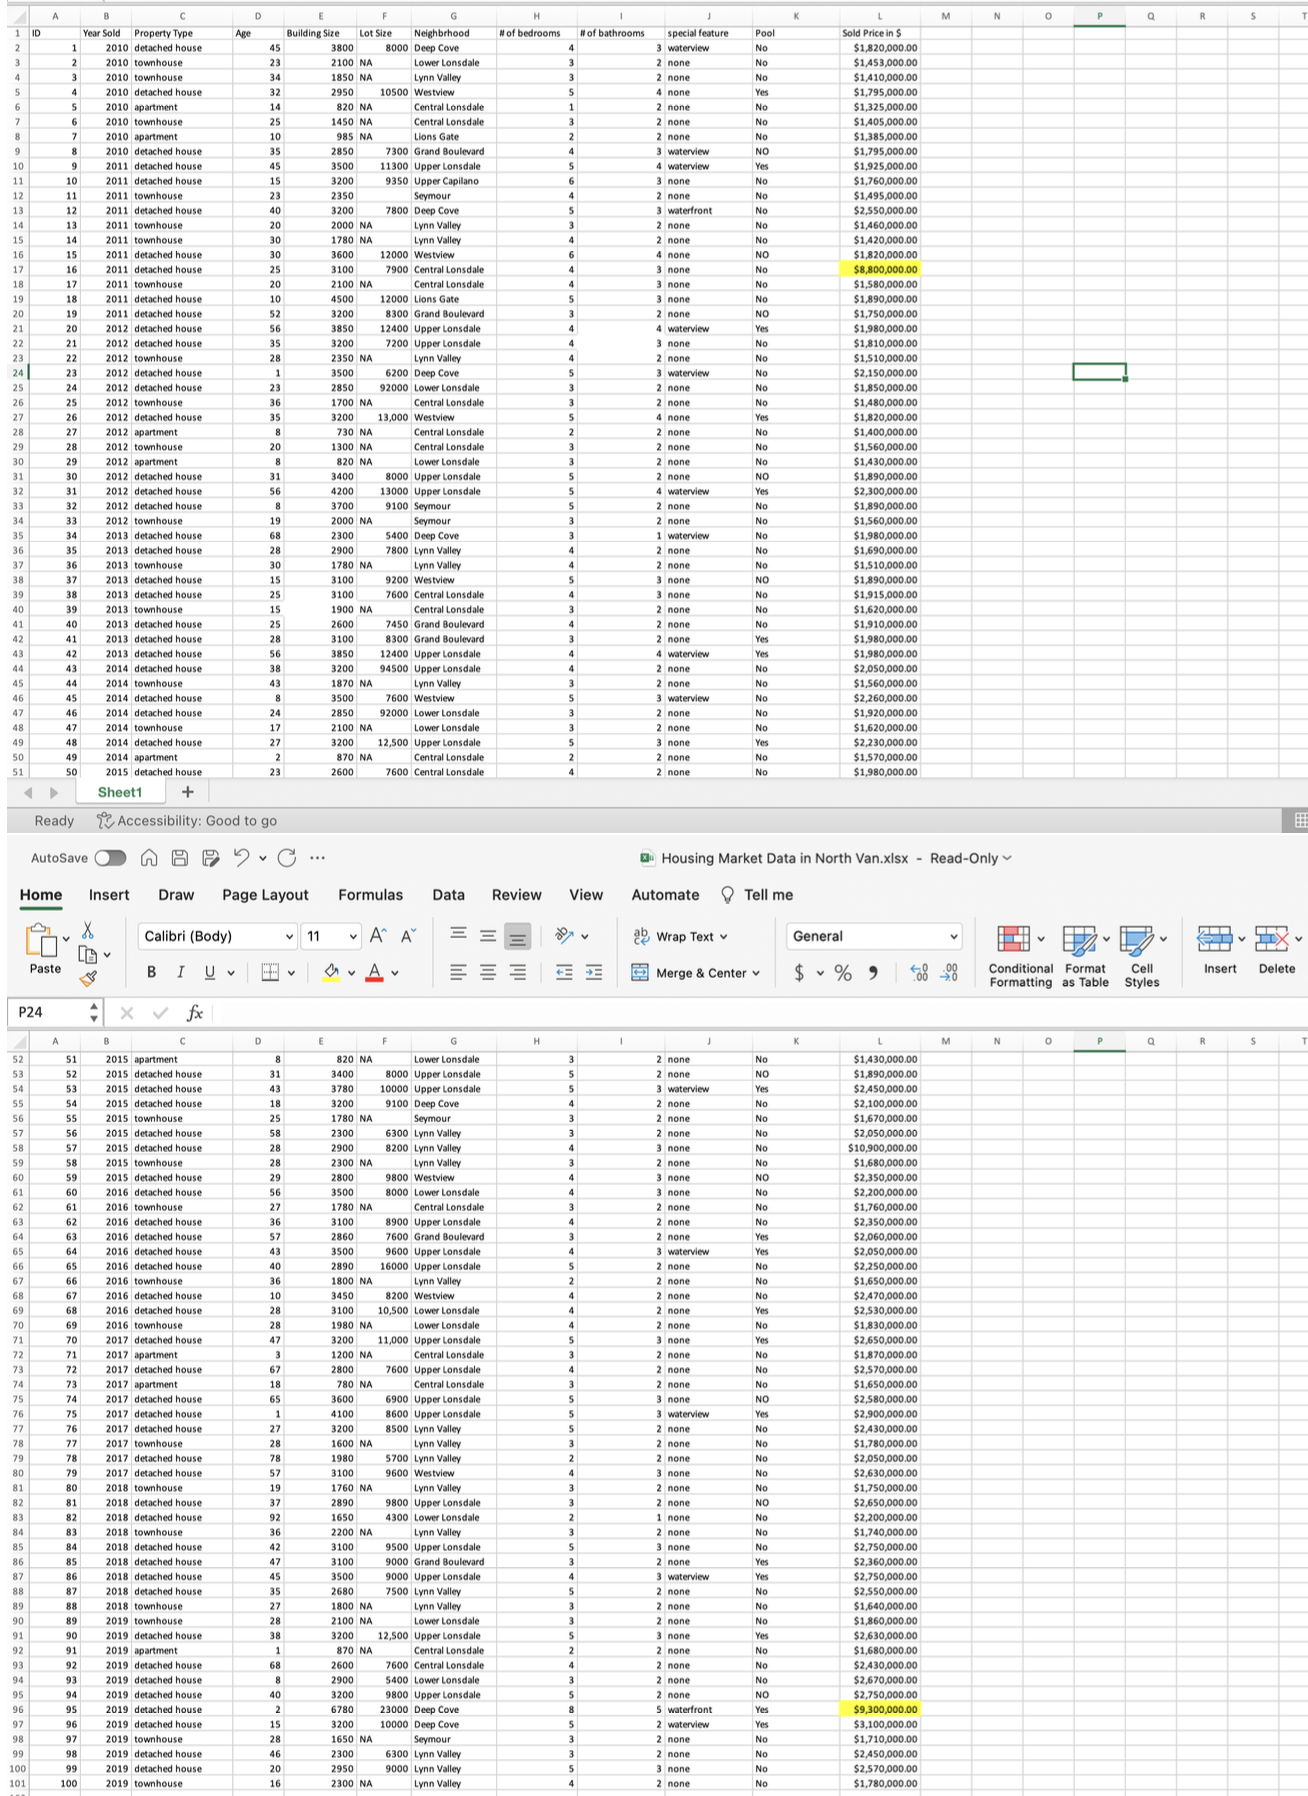Increase font size with large A icon

pos(377,936)
